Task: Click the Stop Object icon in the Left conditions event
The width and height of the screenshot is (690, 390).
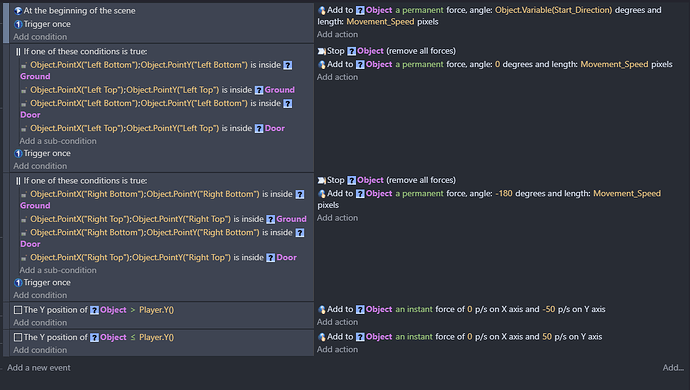Action: [322, 51]
